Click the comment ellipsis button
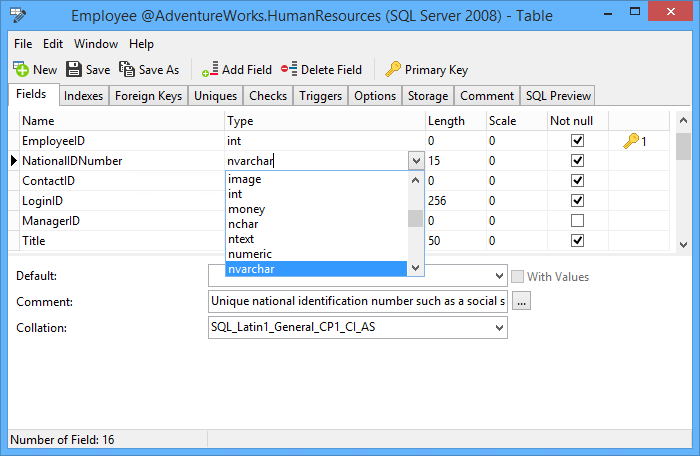 [521, 301]
